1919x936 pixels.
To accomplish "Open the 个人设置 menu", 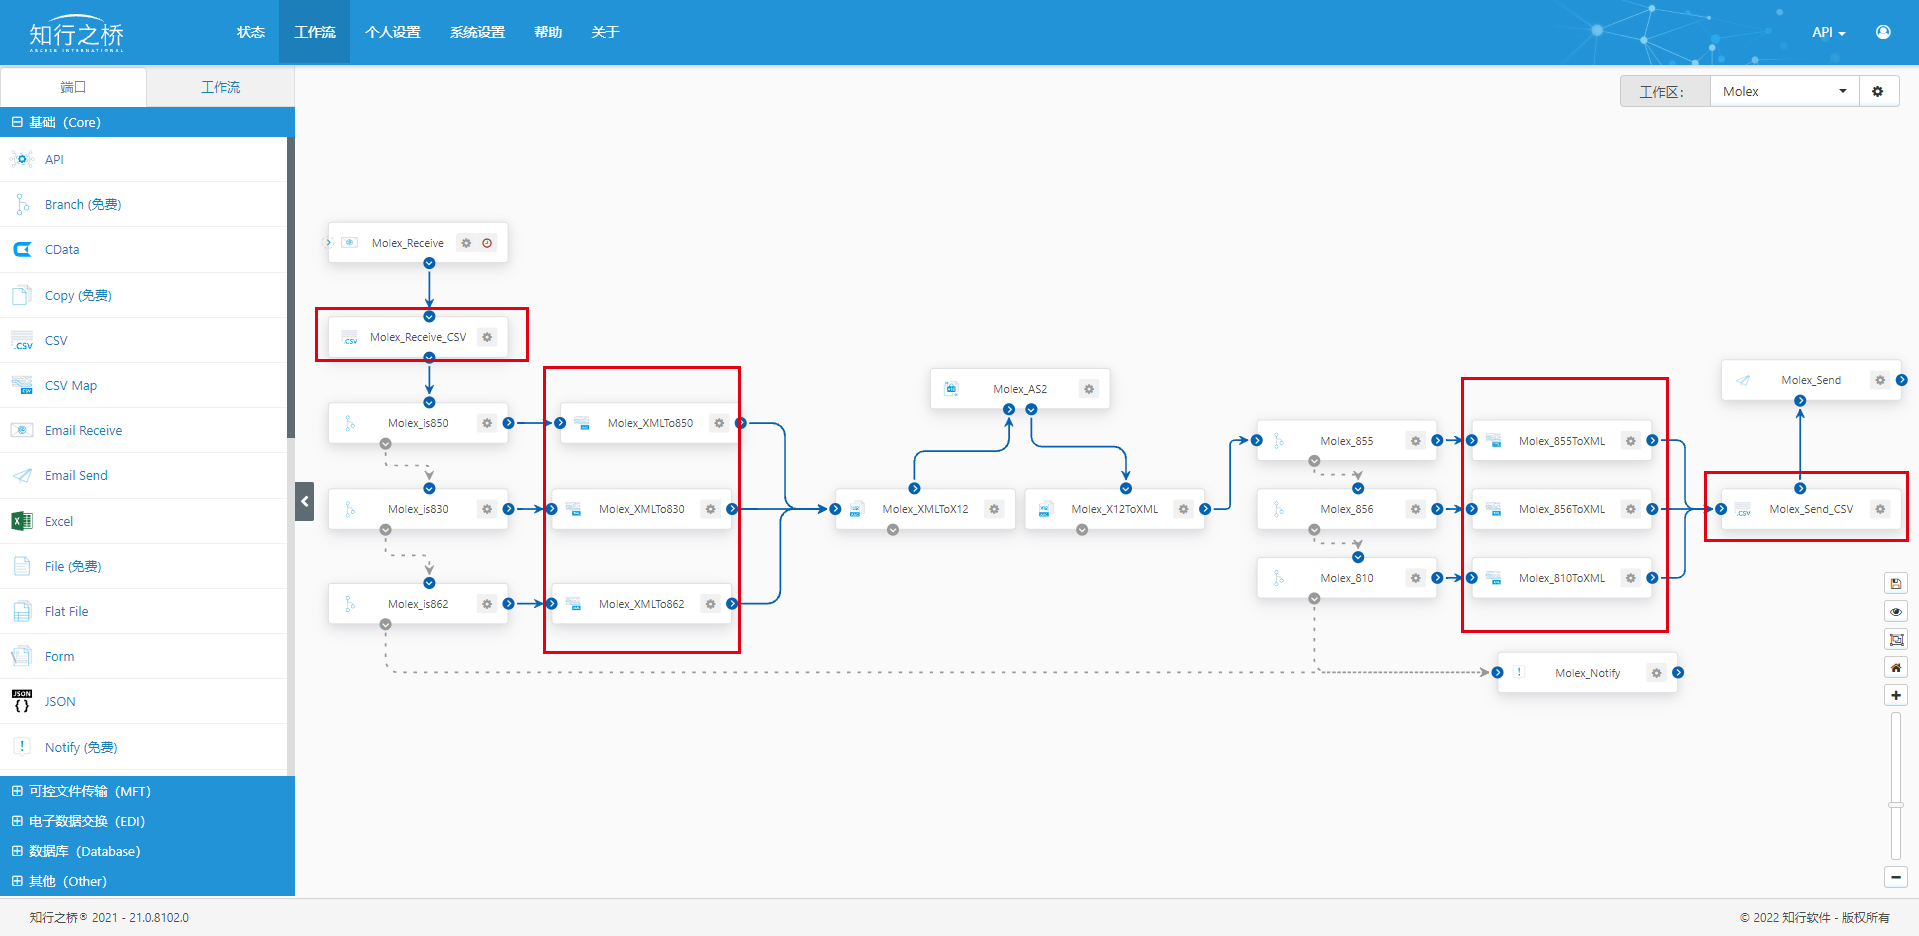I will pos(392,32).
